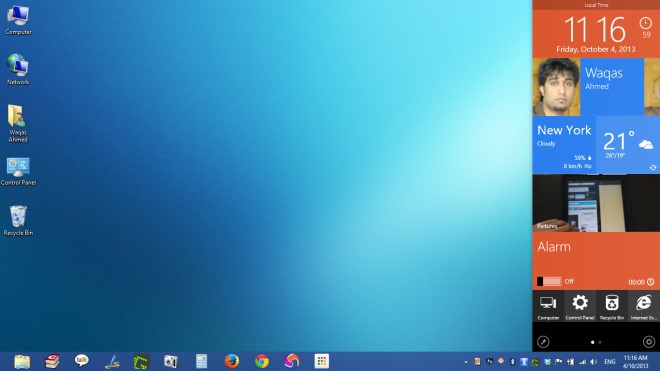Viewport: 660px width, 371px height.
Task: Open Computer tile in the sidebar
Action: (548, 306)
